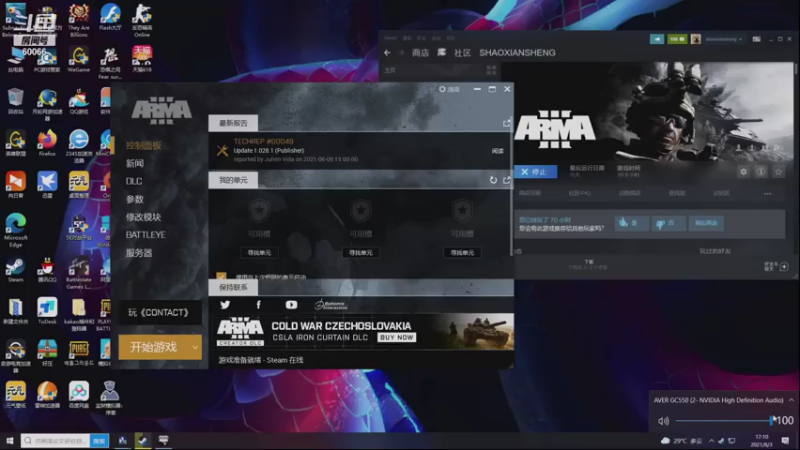800x450 pixels.
Task: Open the taskbar clock and date
Action: (x=761, y=440)
